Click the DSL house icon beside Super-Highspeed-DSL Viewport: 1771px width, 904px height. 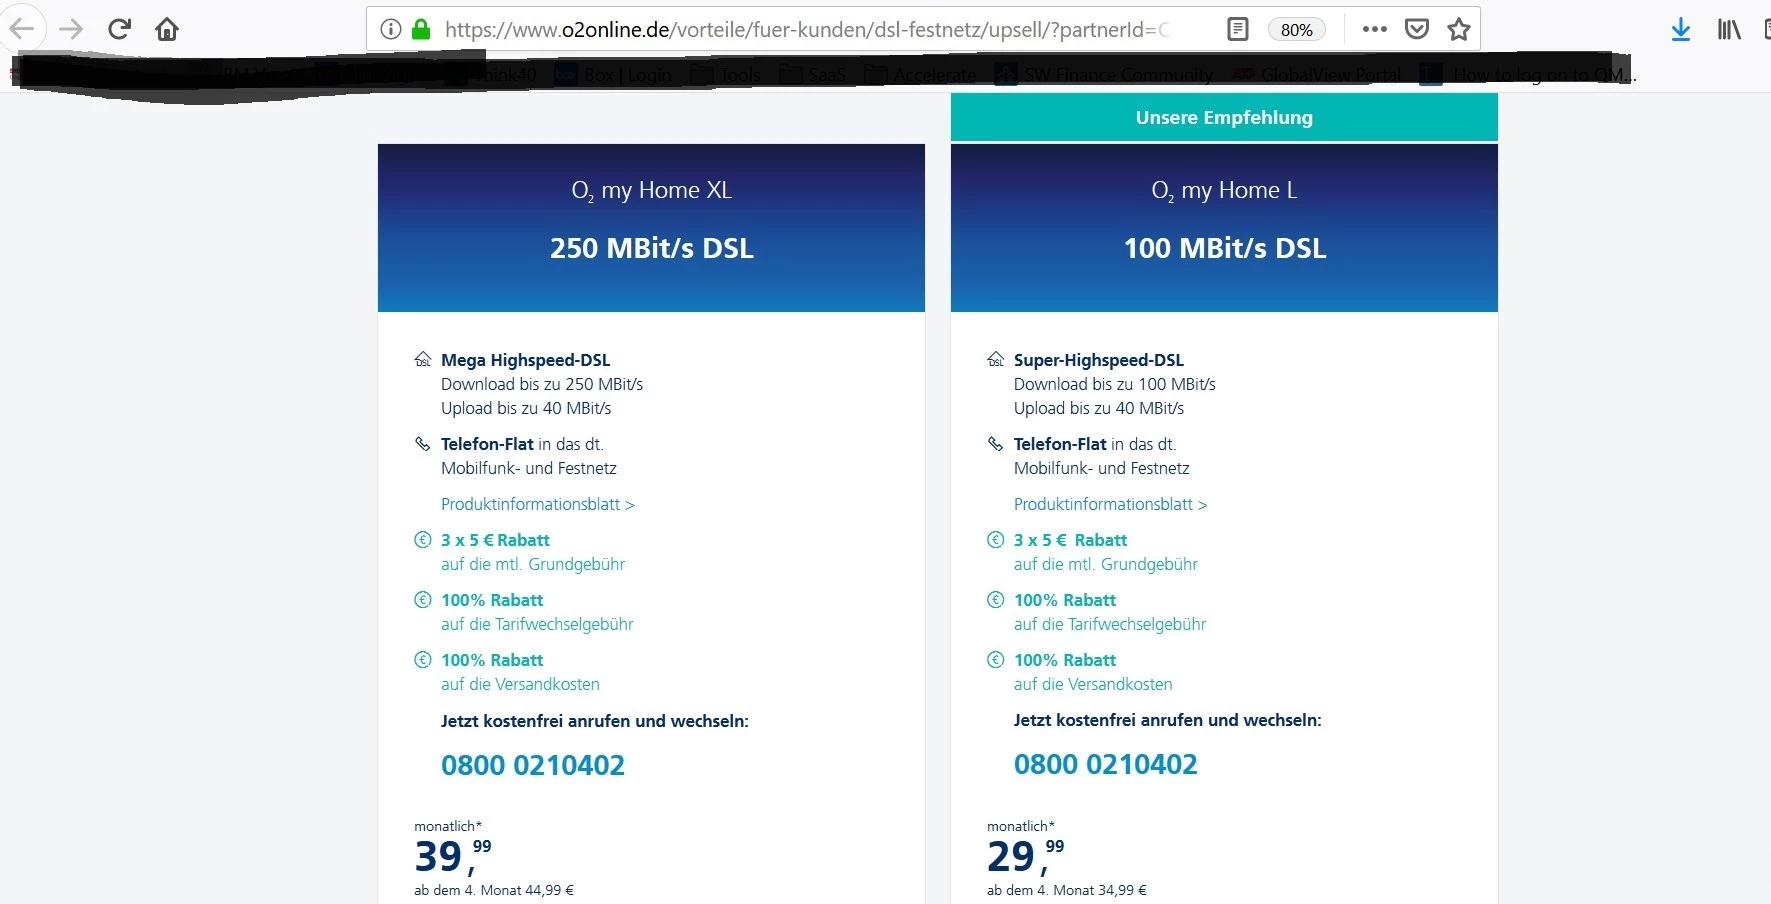996,360
